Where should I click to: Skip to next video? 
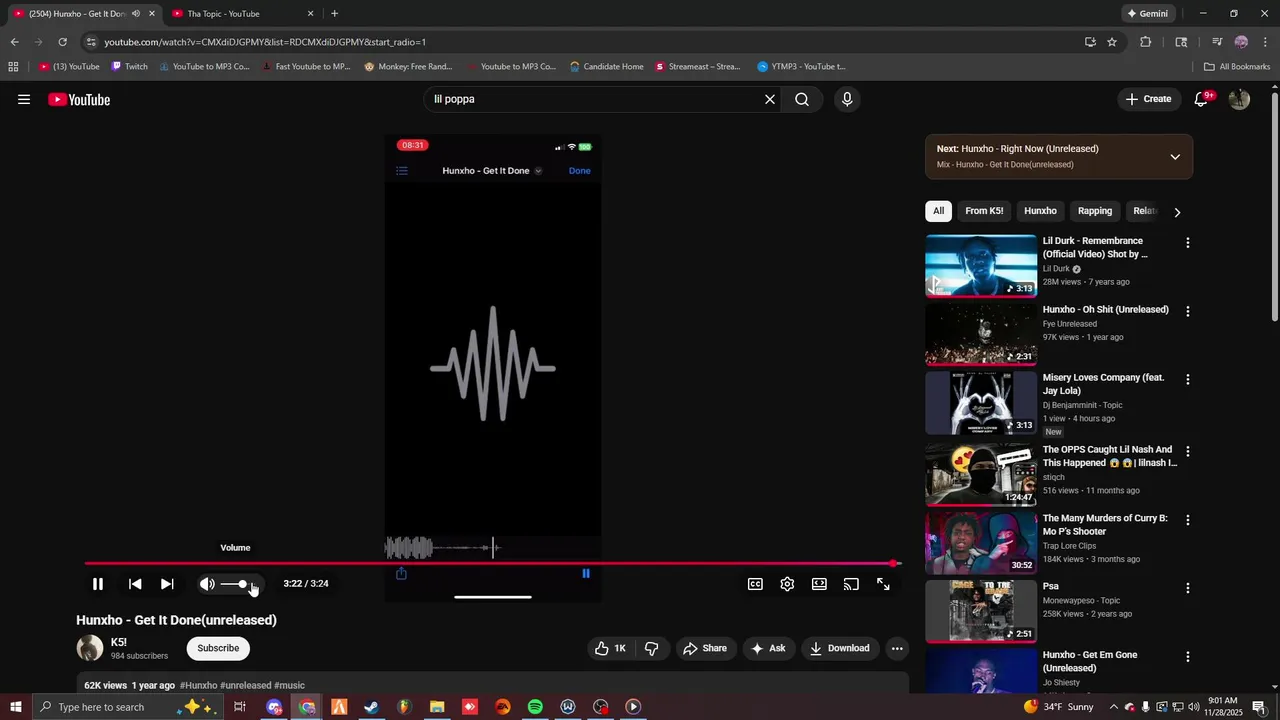click(x=167, y=584)
